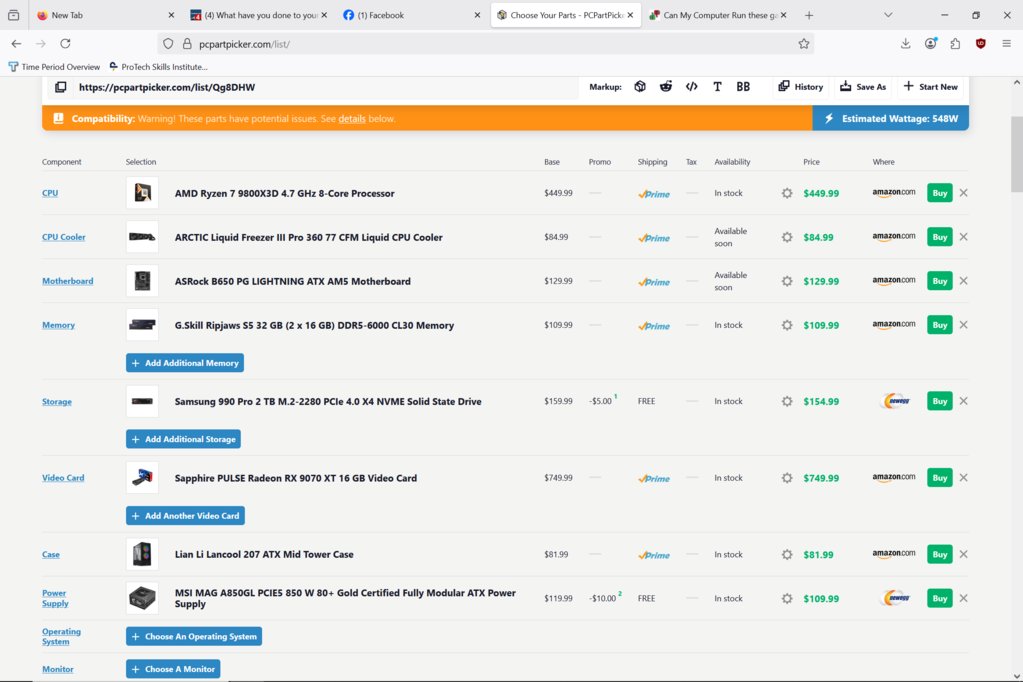1023x682 pixels.
Task: Switch to the New Tab tab
Action: pyautogui.click(x=105, y=15)
